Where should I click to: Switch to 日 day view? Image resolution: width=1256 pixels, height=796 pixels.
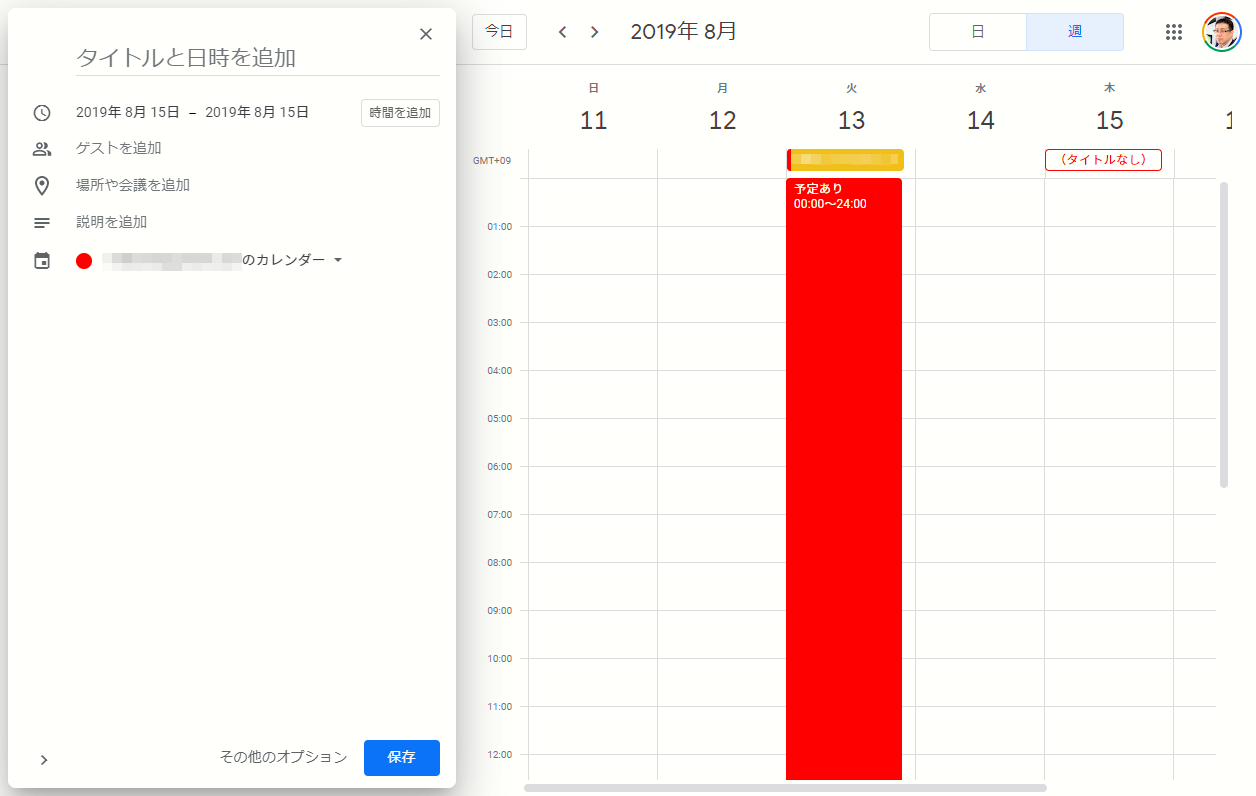978,32
